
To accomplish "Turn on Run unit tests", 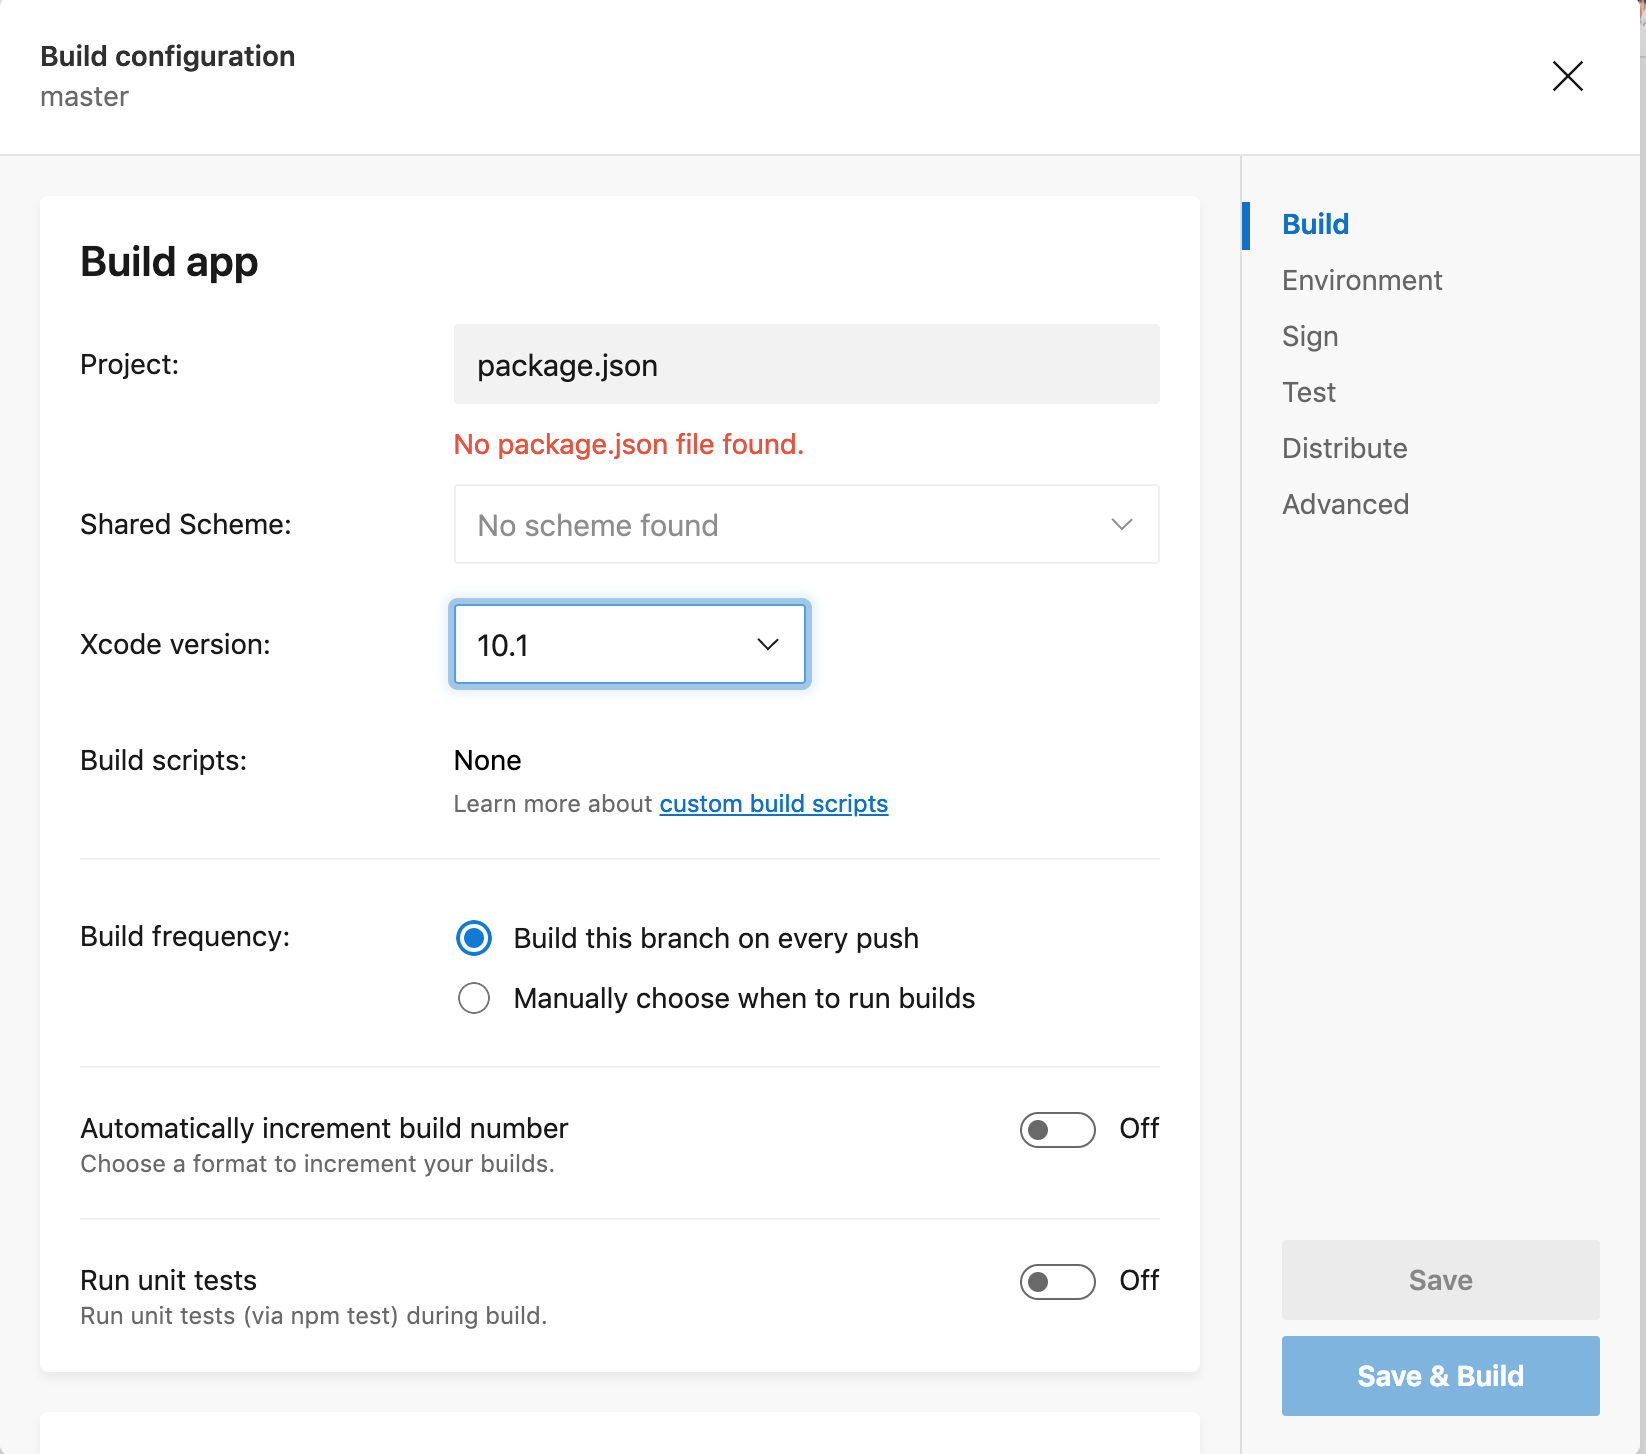I will coord(1057,1281).
